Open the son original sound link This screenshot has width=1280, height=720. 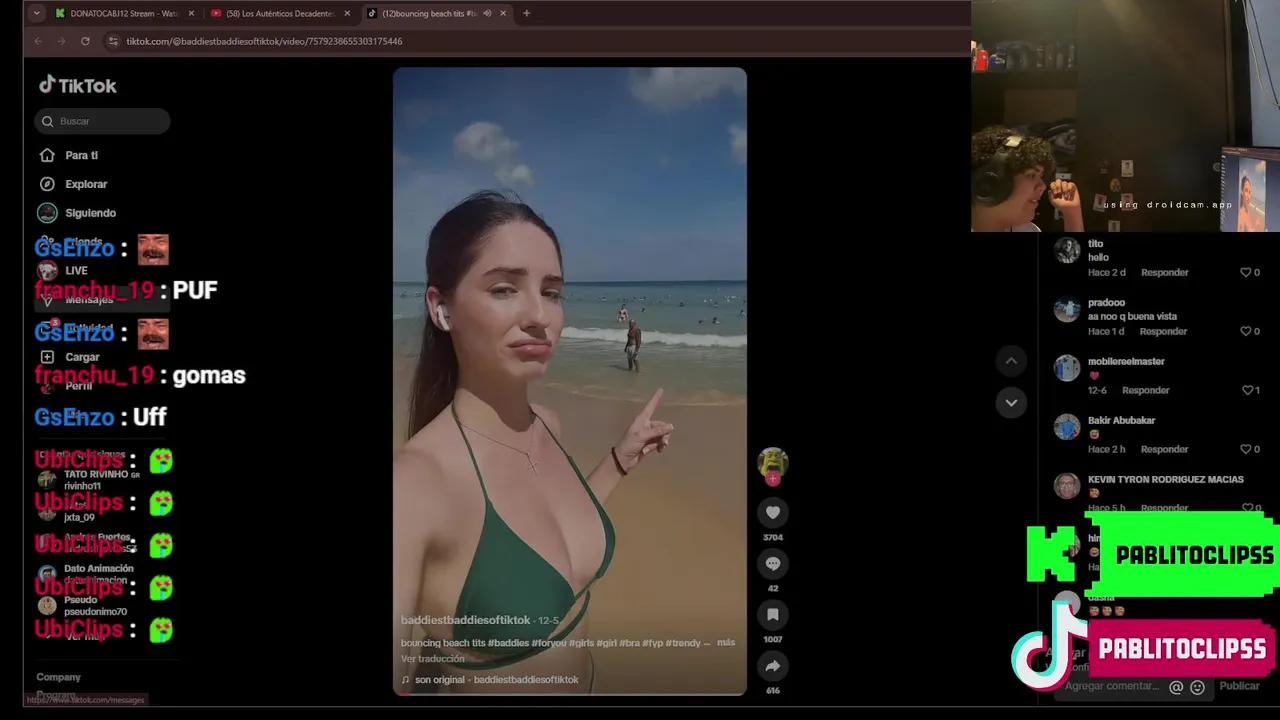coord(490,680)
